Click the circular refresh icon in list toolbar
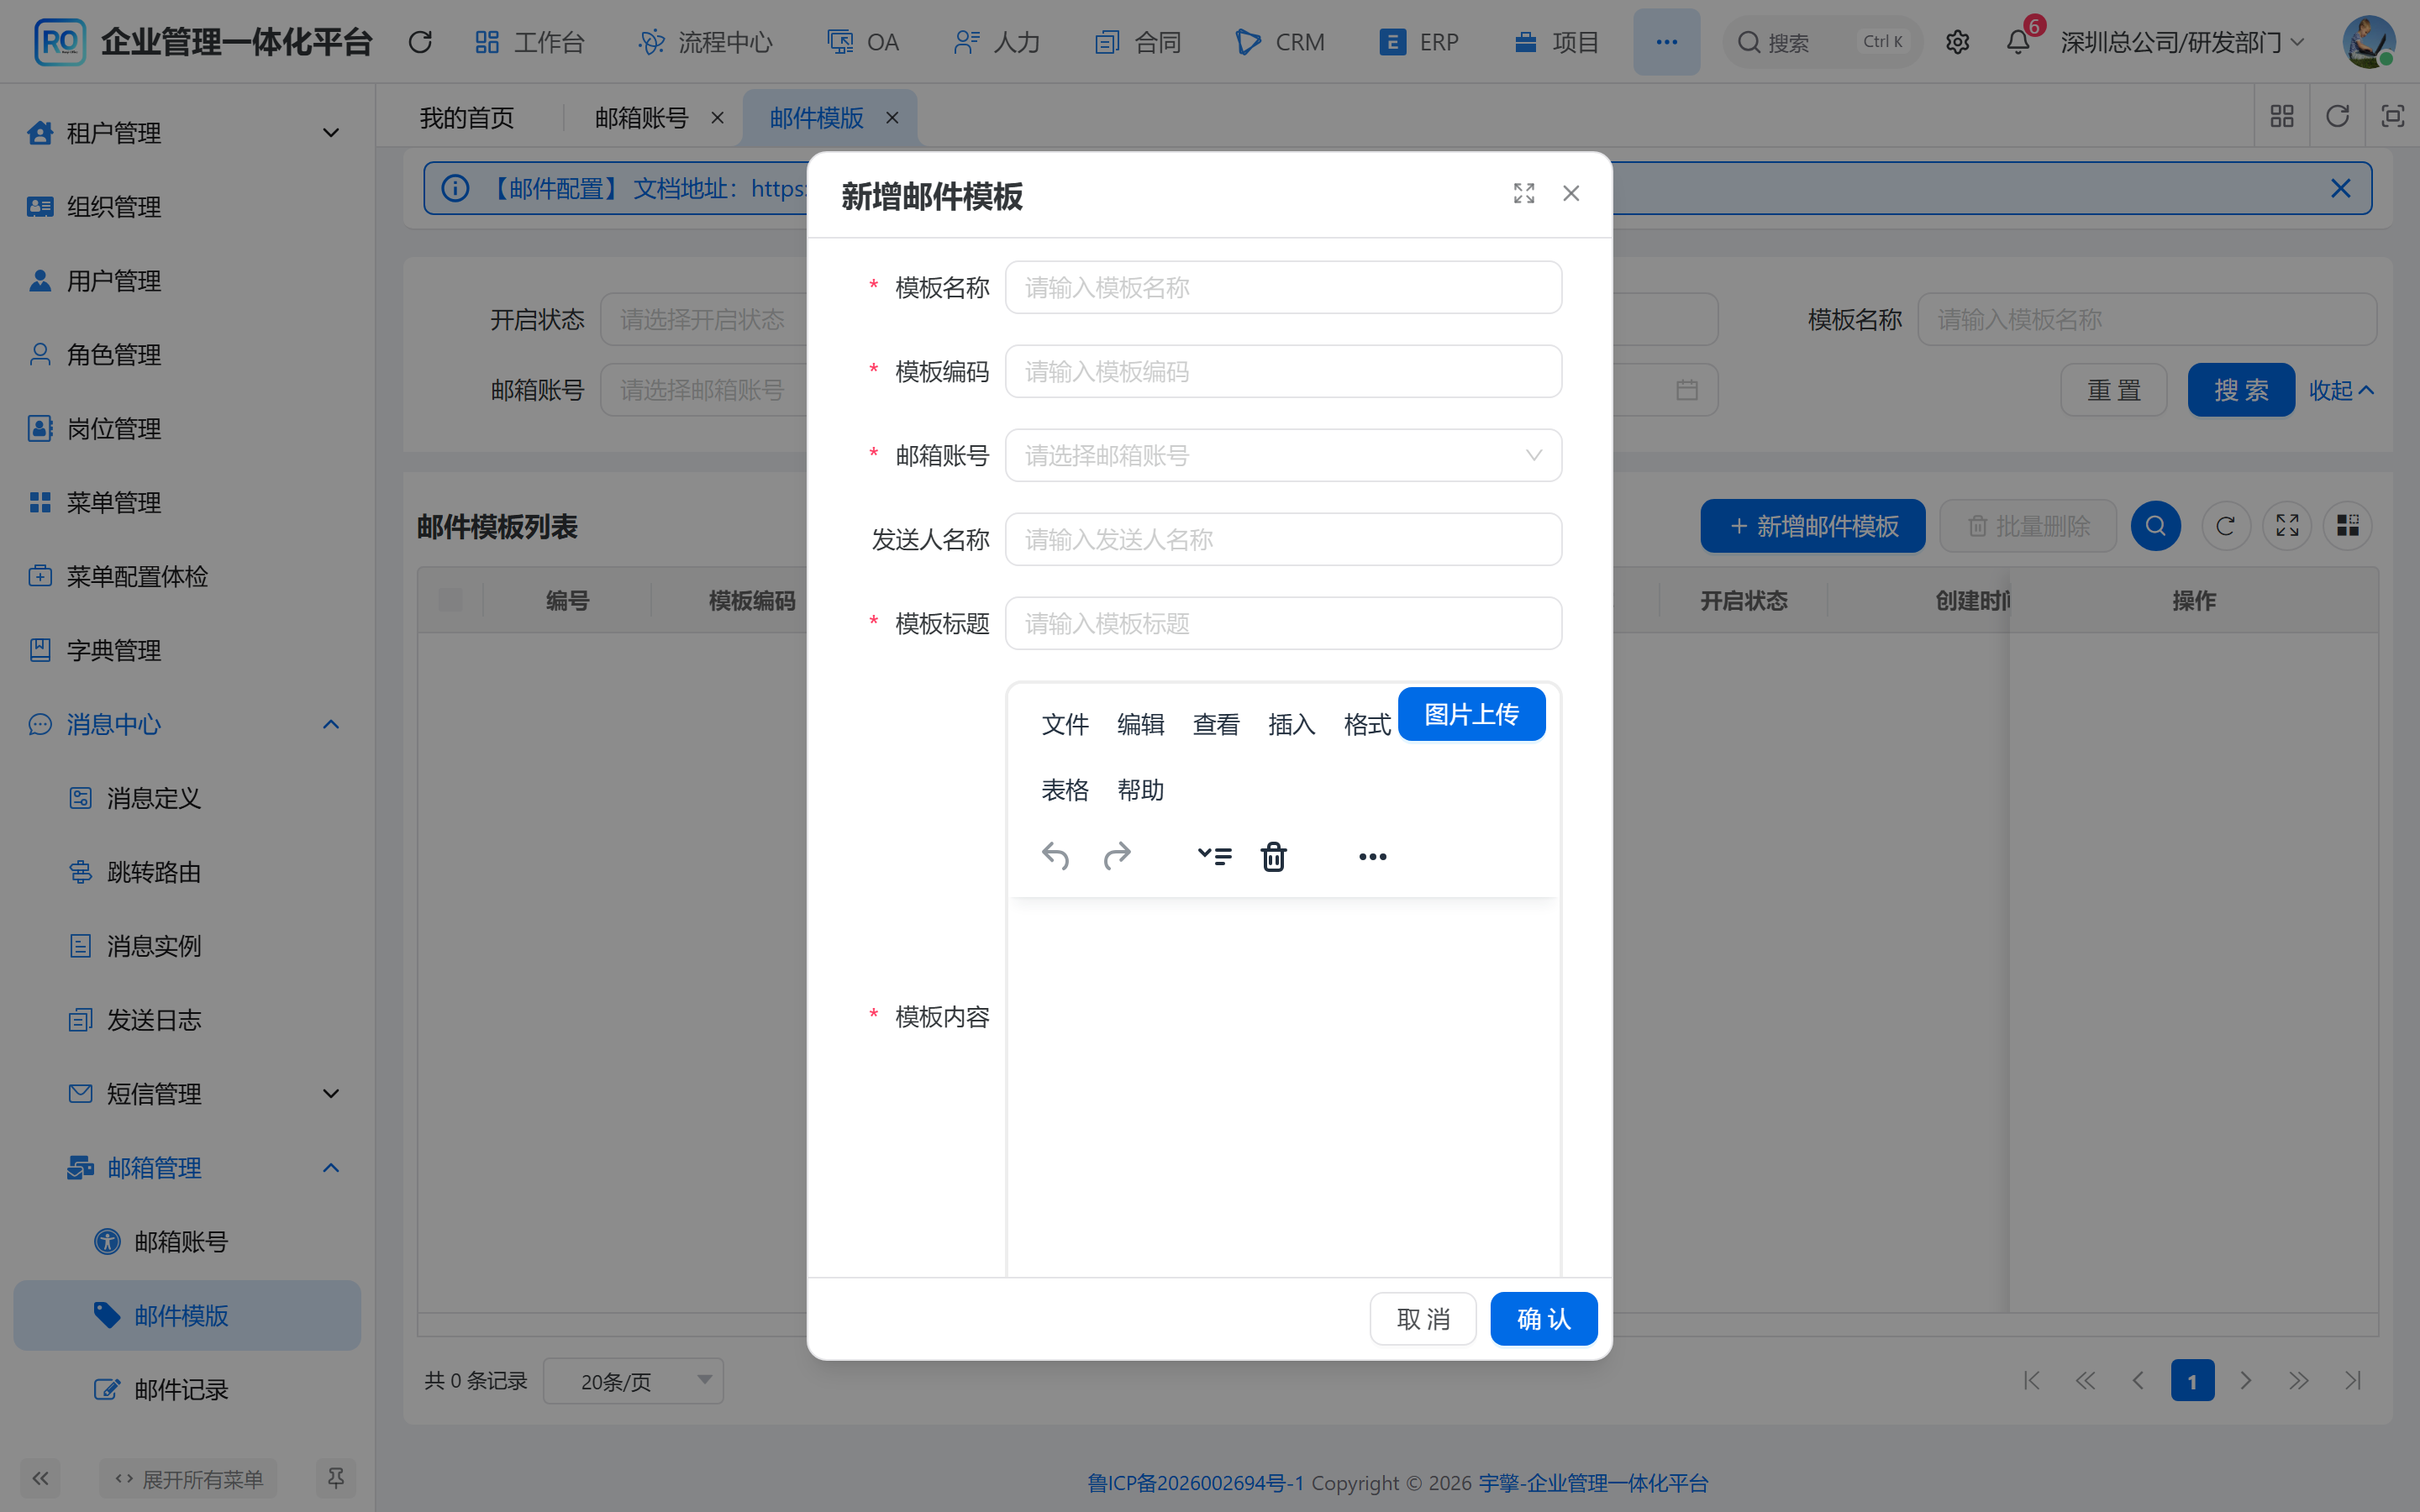 (x=2225, y=526)
